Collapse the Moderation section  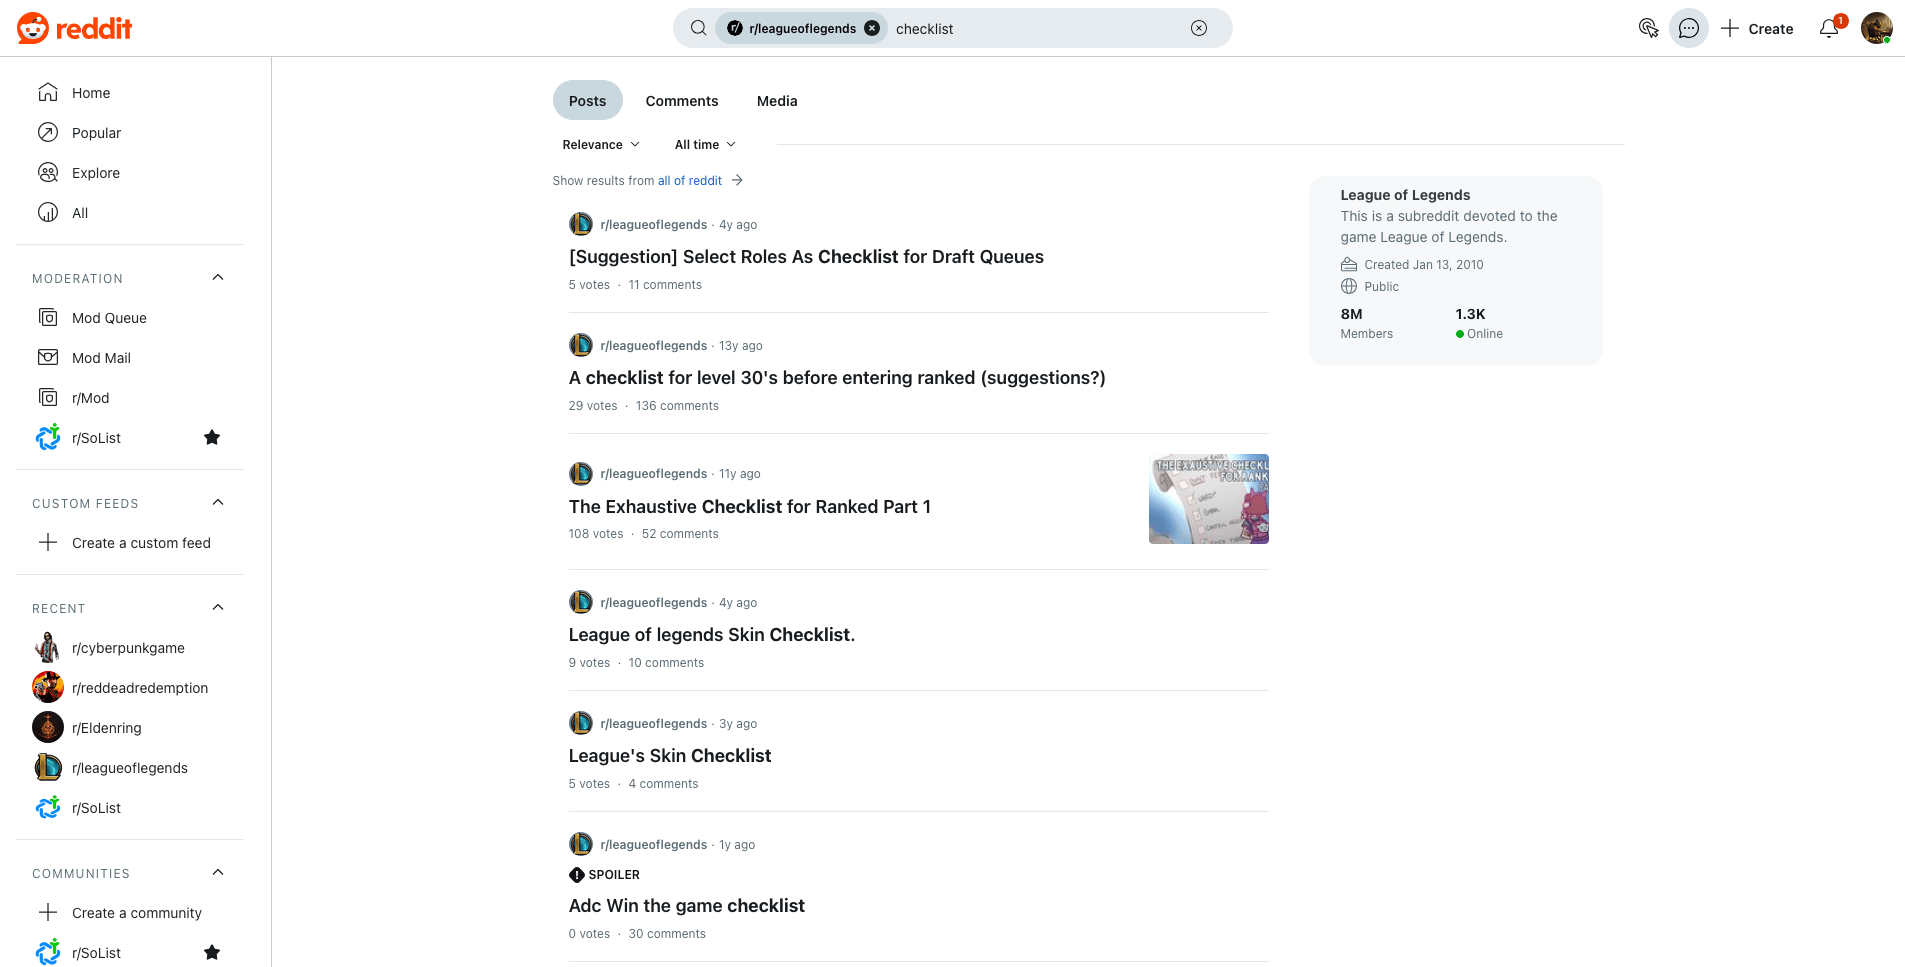coord(218,278)
